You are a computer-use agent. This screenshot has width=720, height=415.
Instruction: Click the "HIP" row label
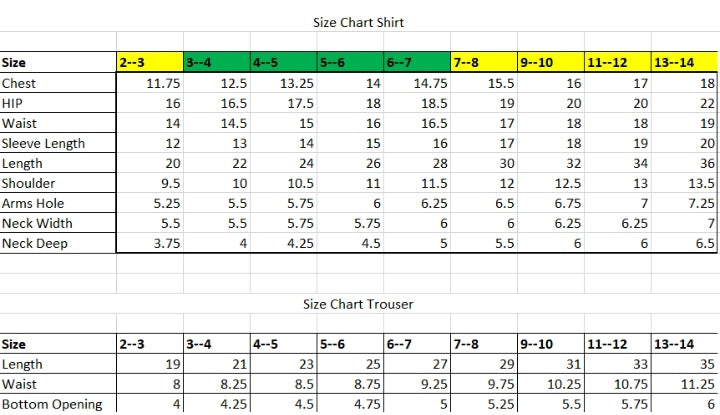point(13,104)
